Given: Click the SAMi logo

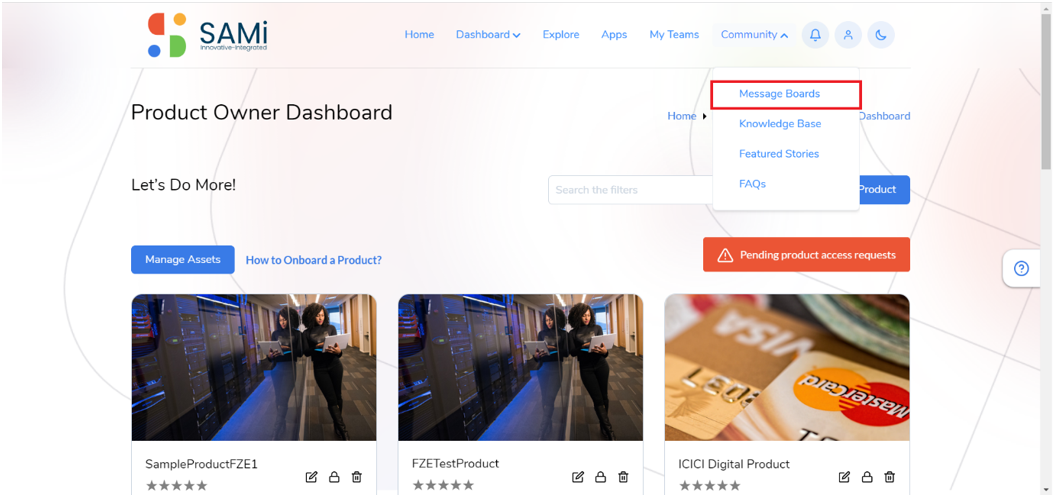Looking at the screenshot, I should tap(207, 35).
